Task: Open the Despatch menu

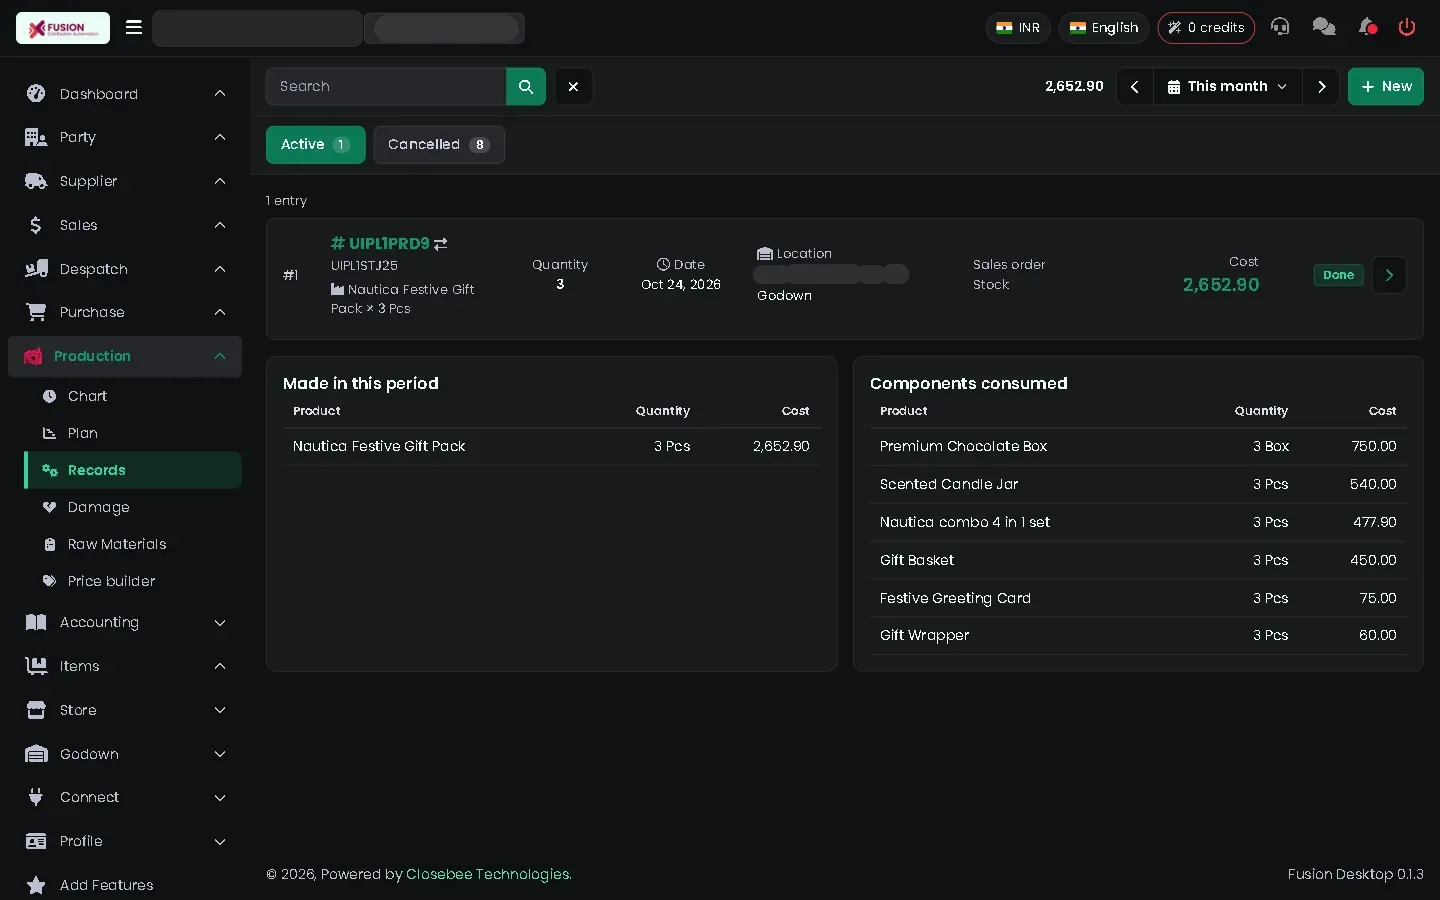Action: (125, 269)
